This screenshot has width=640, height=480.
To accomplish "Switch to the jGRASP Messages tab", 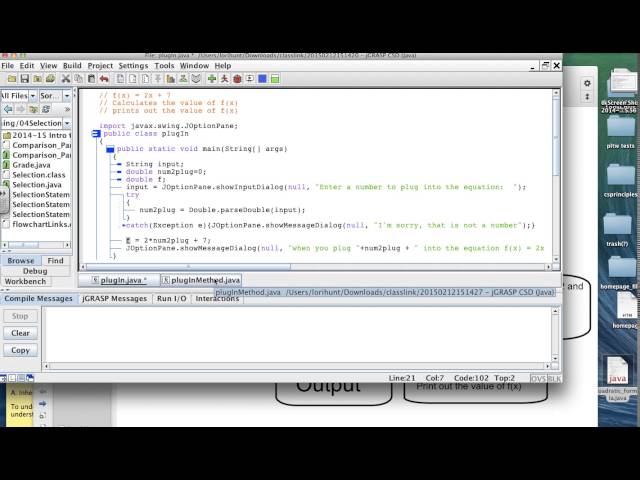I will (x=114, y=298).
